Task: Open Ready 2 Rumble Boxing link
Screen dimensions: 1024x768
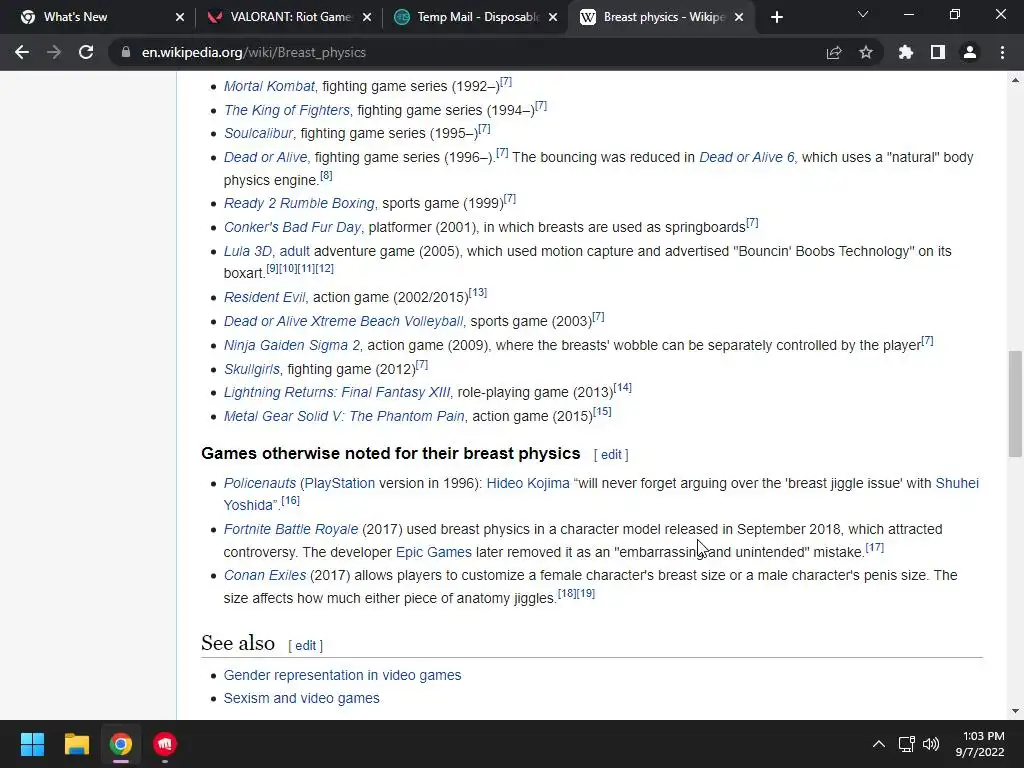Action: [x=299, y=203]
